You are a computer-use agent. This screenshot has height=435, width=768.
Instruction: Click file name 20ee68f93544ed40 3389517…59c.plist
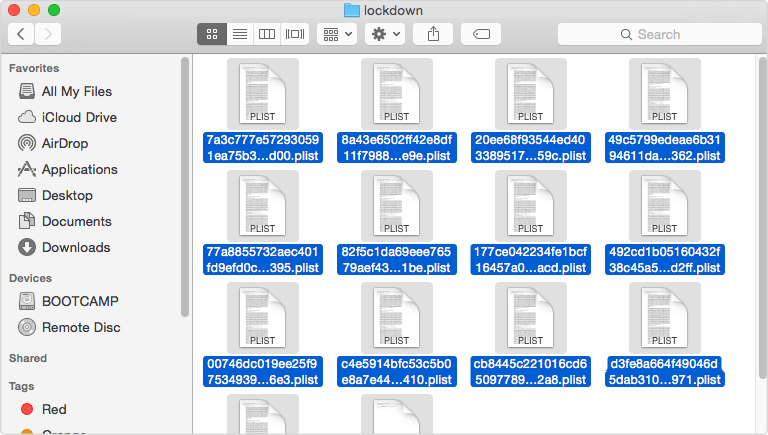click(530, 147)
